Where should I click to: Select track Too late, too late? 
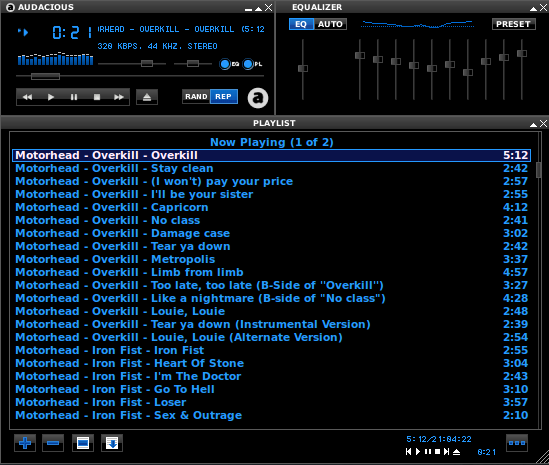(x=271, y=285)
